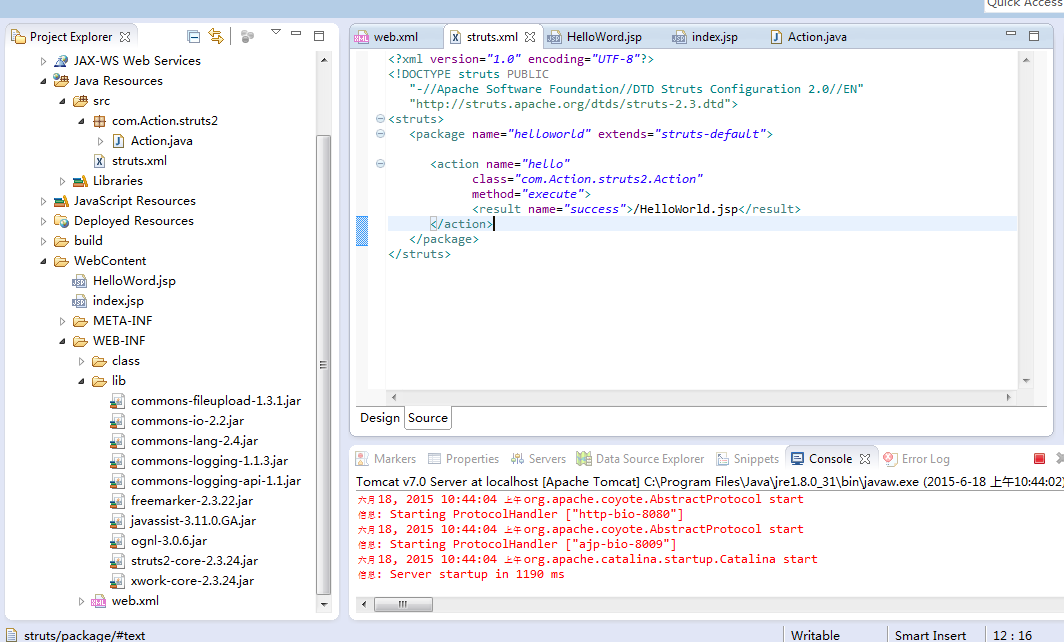Select index.jsp file in WebContent

[118, 301]
